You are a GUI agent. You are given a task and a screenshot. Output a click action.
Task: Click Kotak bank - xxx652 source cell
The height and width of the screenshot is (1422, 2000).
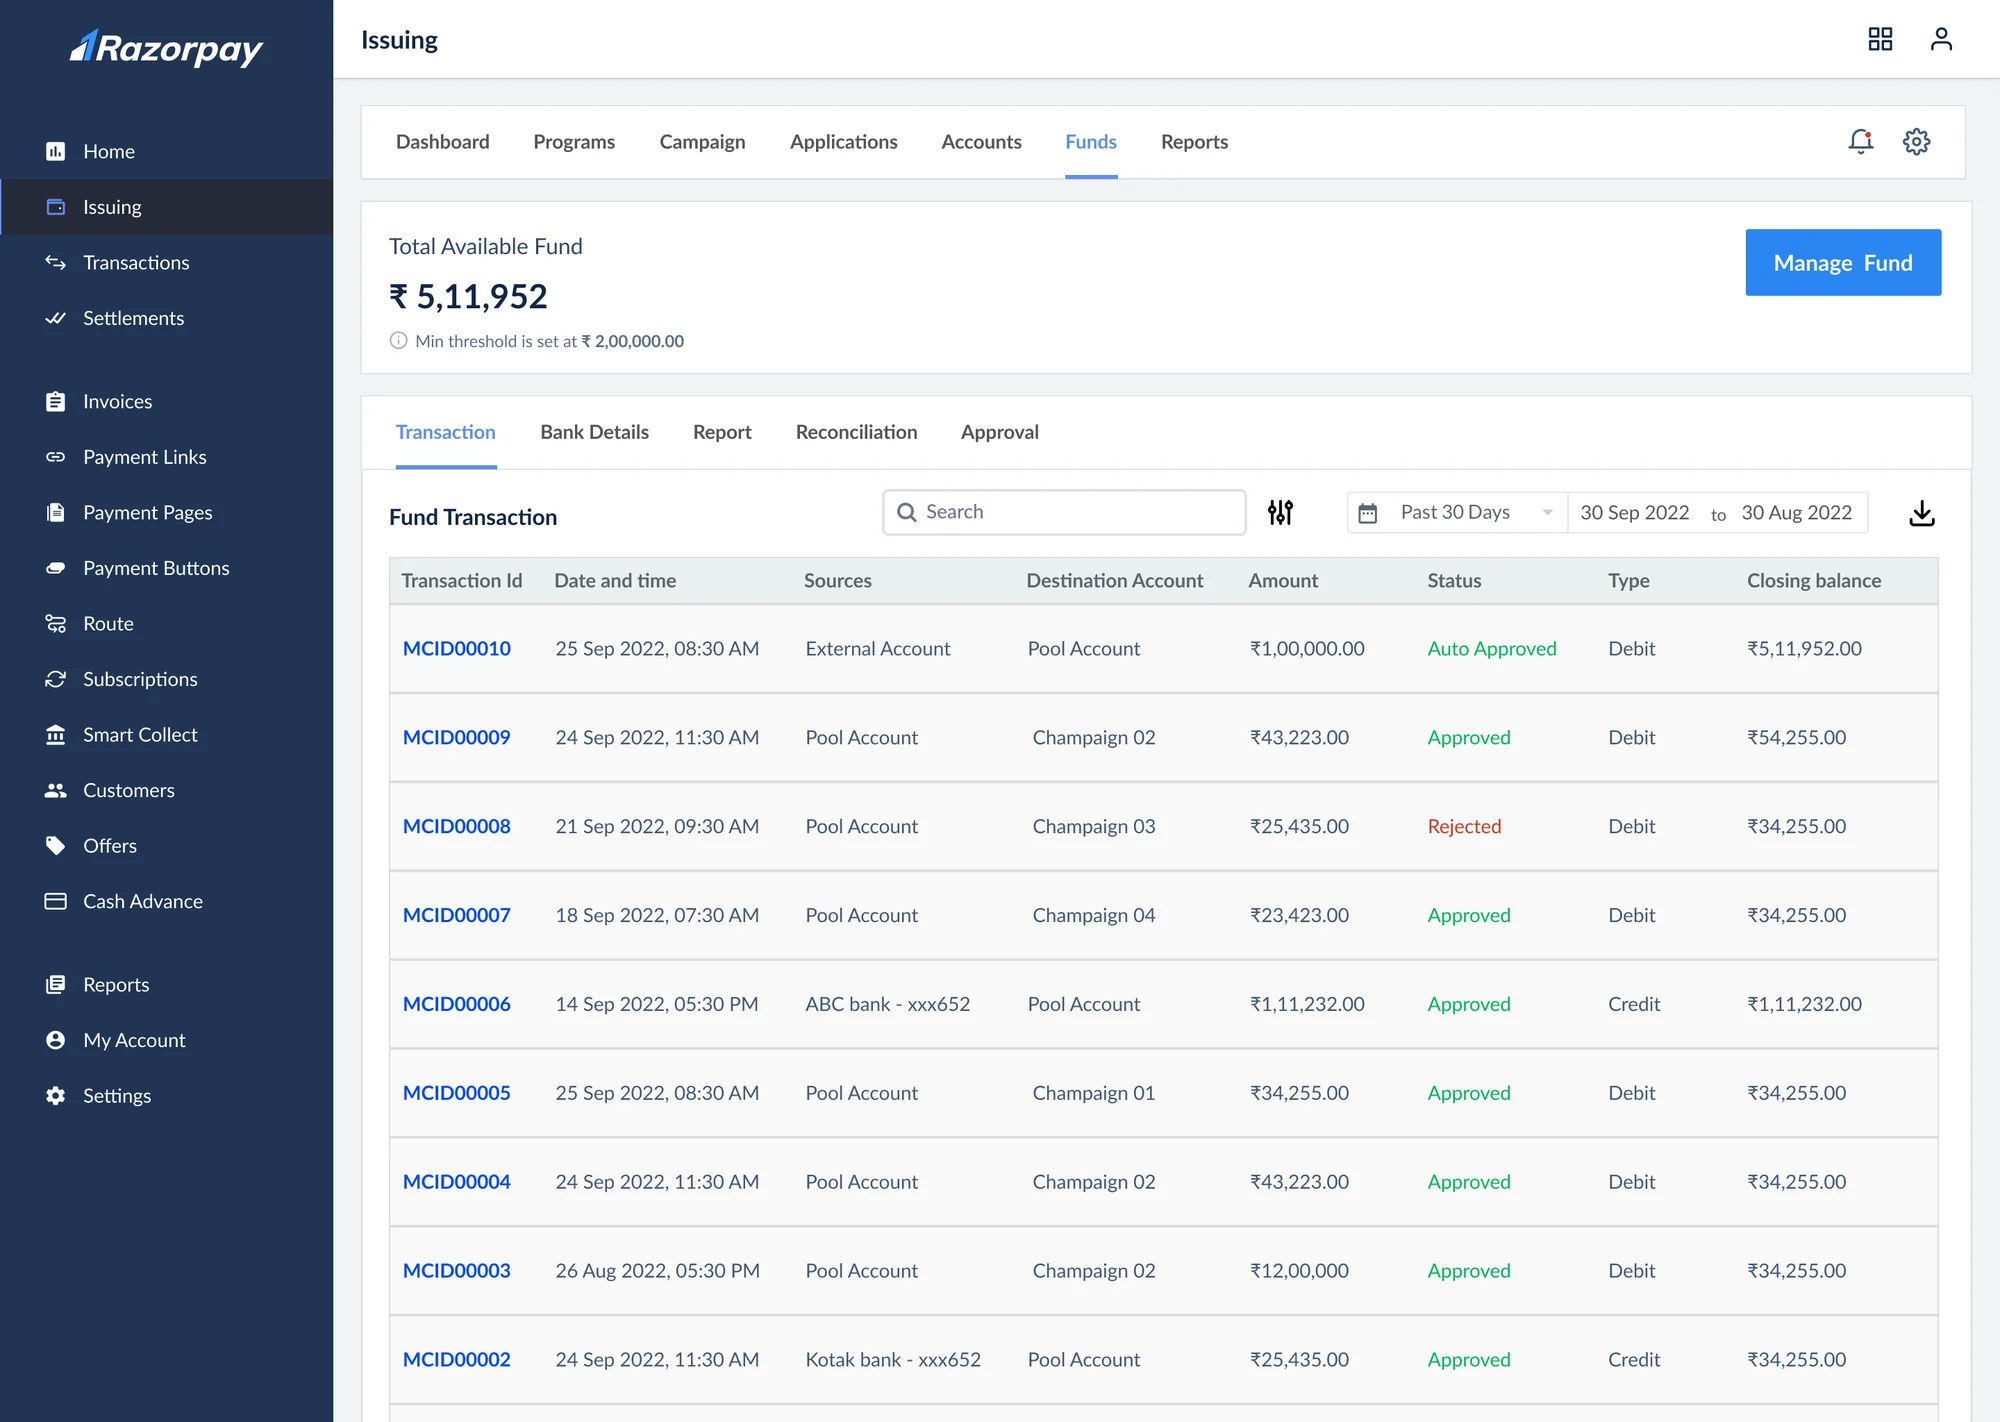click(x=893, y=1360)
